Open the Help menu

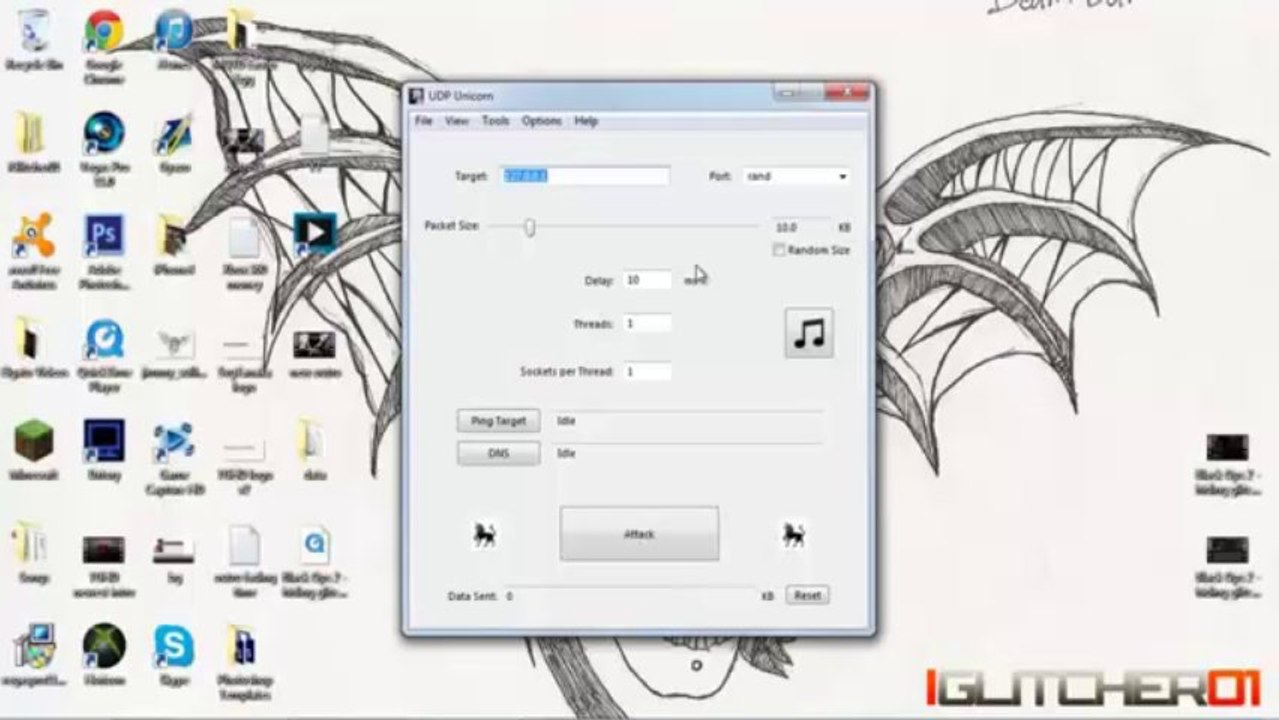[x=586, y=121]
